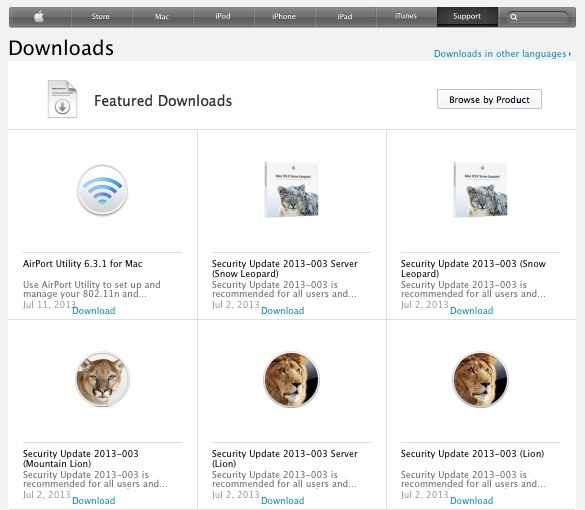Open Downloads in other languages link

(502, 54)
